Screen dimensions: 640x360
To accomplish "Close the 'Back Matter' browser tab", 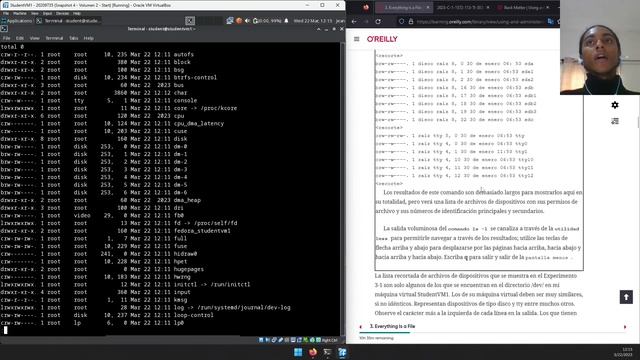I will point(547,7).
